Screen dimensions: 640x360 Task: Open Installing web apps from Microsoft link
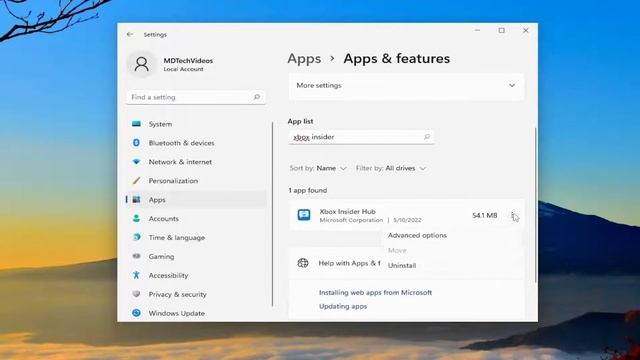point(376,293)
